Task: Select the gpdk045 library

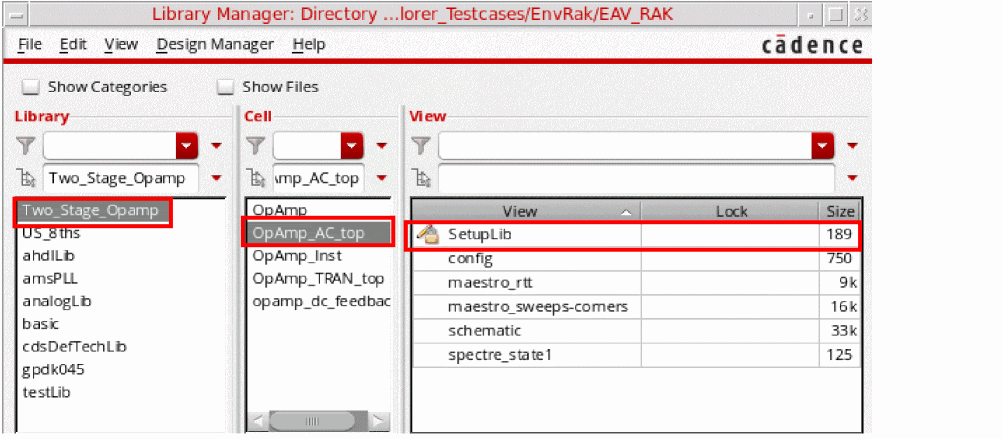Action: 53,369
